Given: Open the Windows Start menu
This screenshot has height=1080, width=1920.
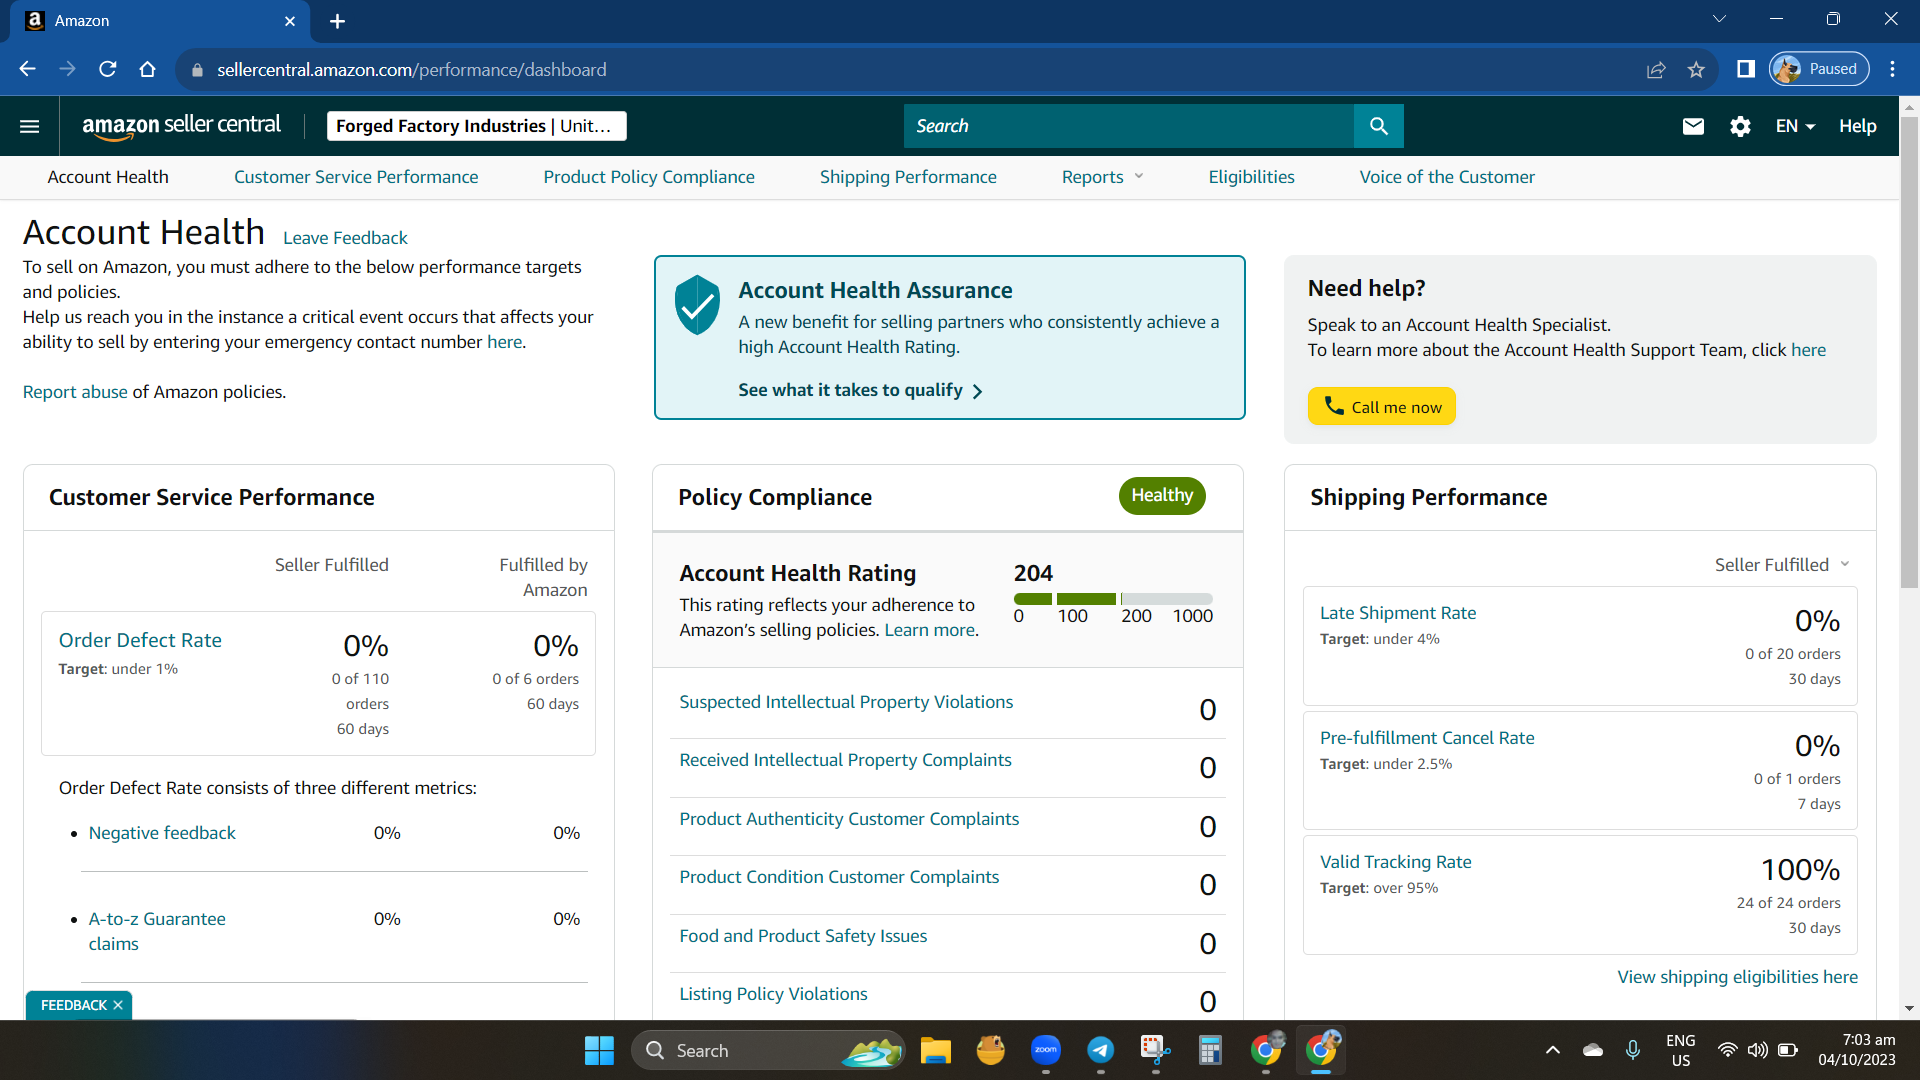Looking at the screenshot, I should pyautogui.click(x=599, y=1050).
